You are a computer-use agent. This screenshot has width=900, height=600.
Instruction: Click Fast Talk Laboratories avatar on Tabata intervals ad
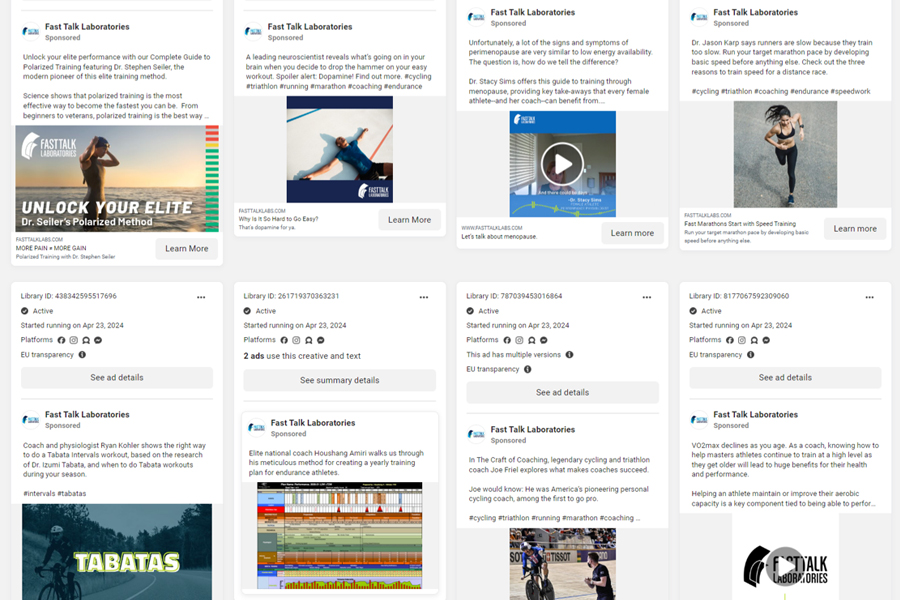(x=30, y=420)
